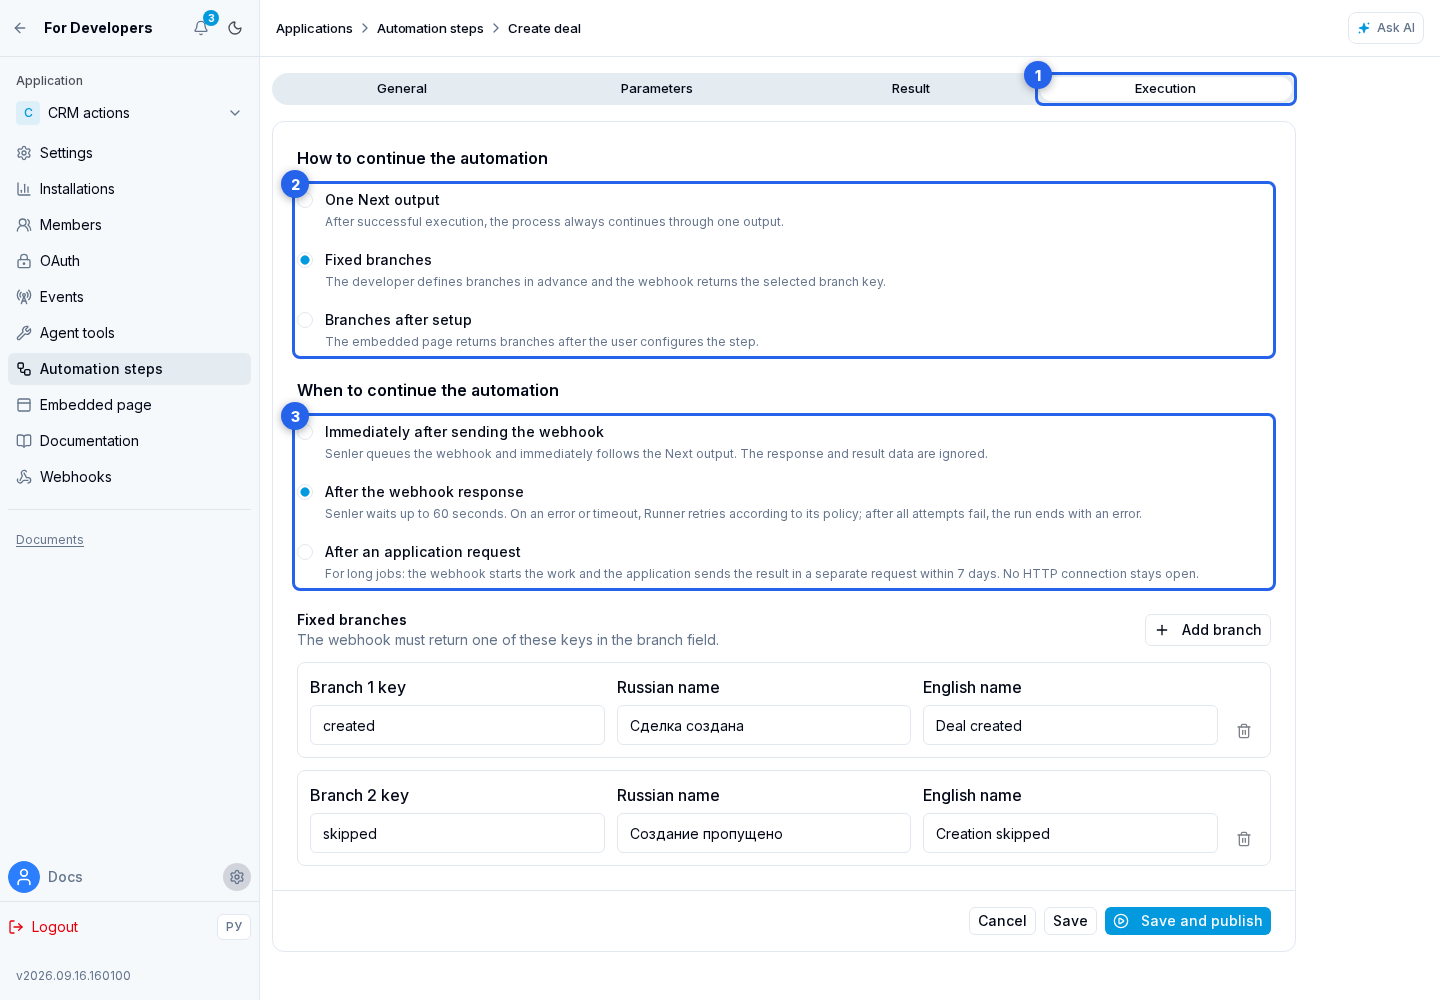This screenshot has width=1440, height=1000.
Task: Click Automation steps in the breadcrumb
Action: pyautogui.click(x=430, y=28)
